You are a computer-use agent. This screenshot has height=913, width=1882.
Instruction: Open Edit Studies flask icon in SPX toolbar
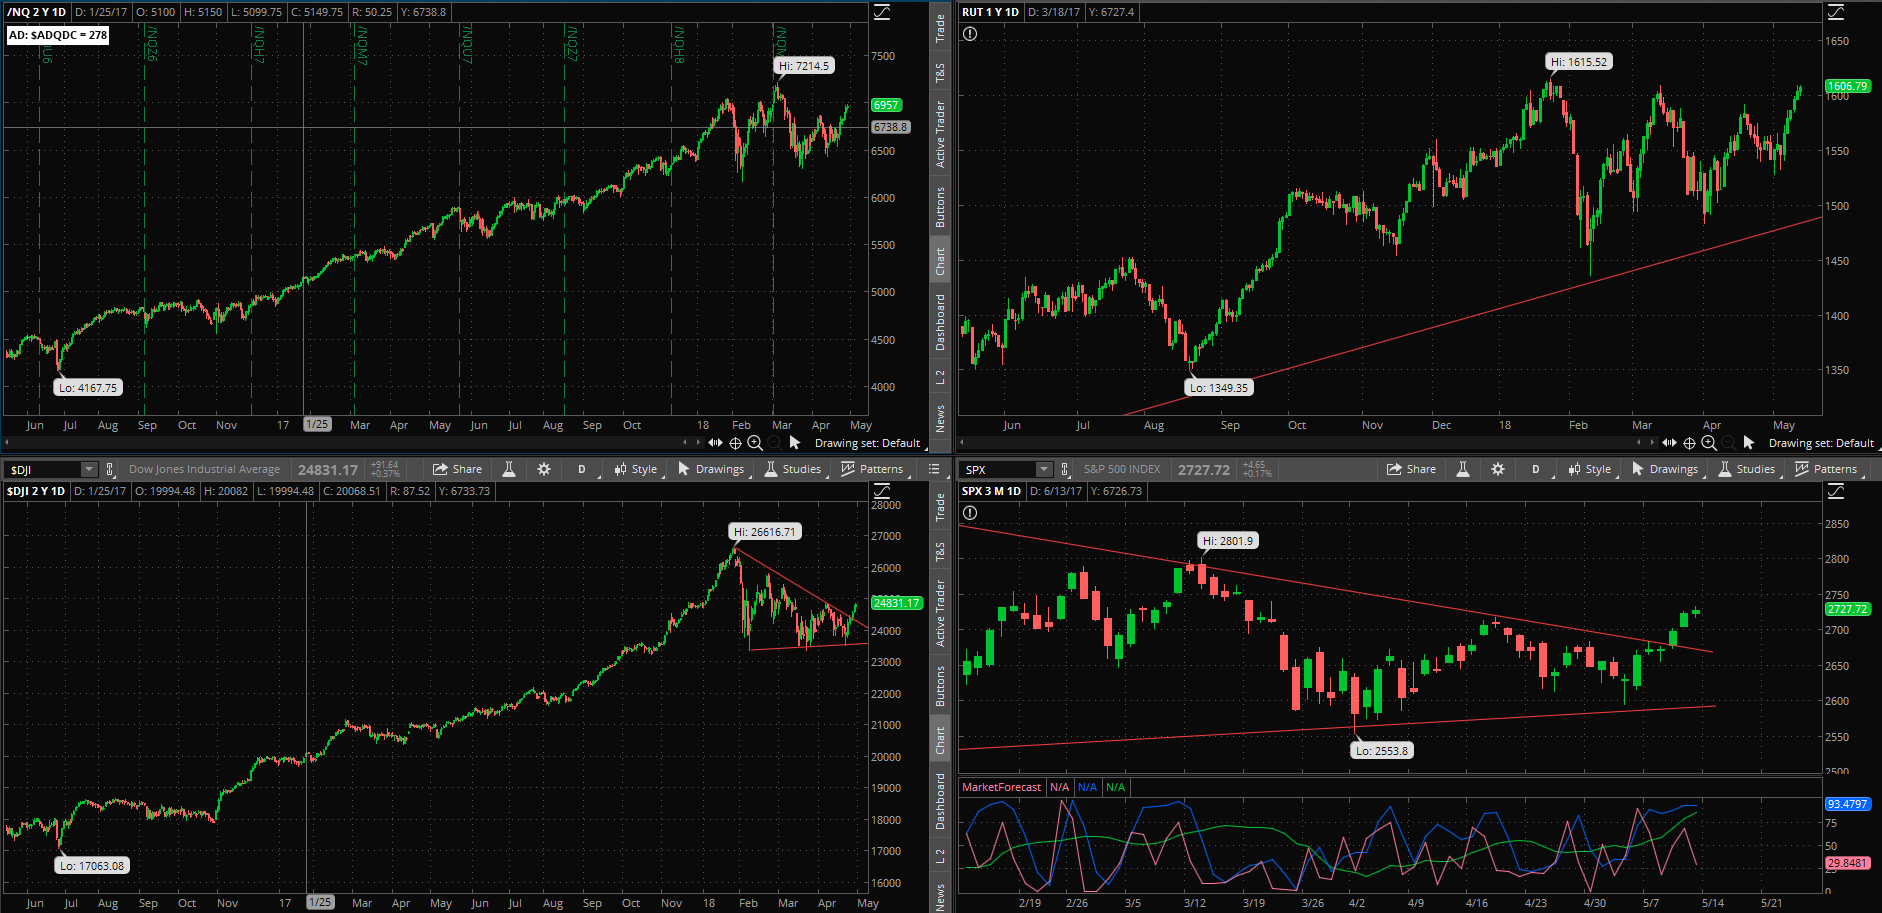[1463, 469]
